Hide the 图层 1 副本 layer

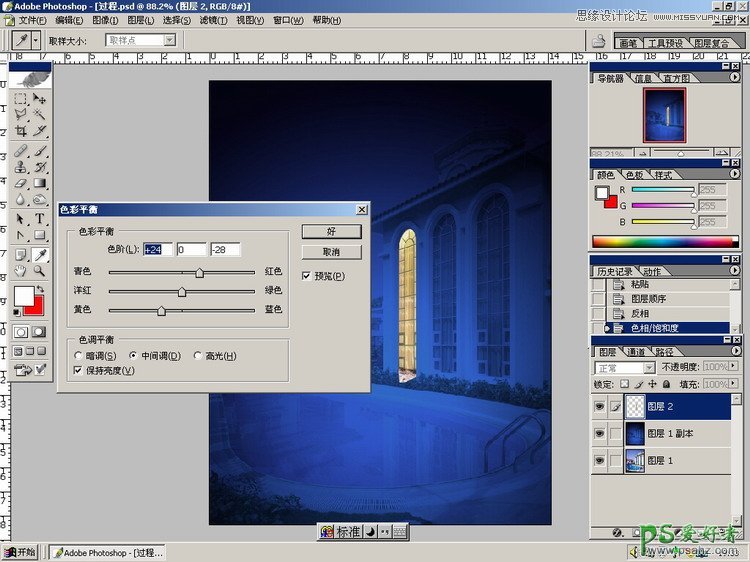point(600,433)
